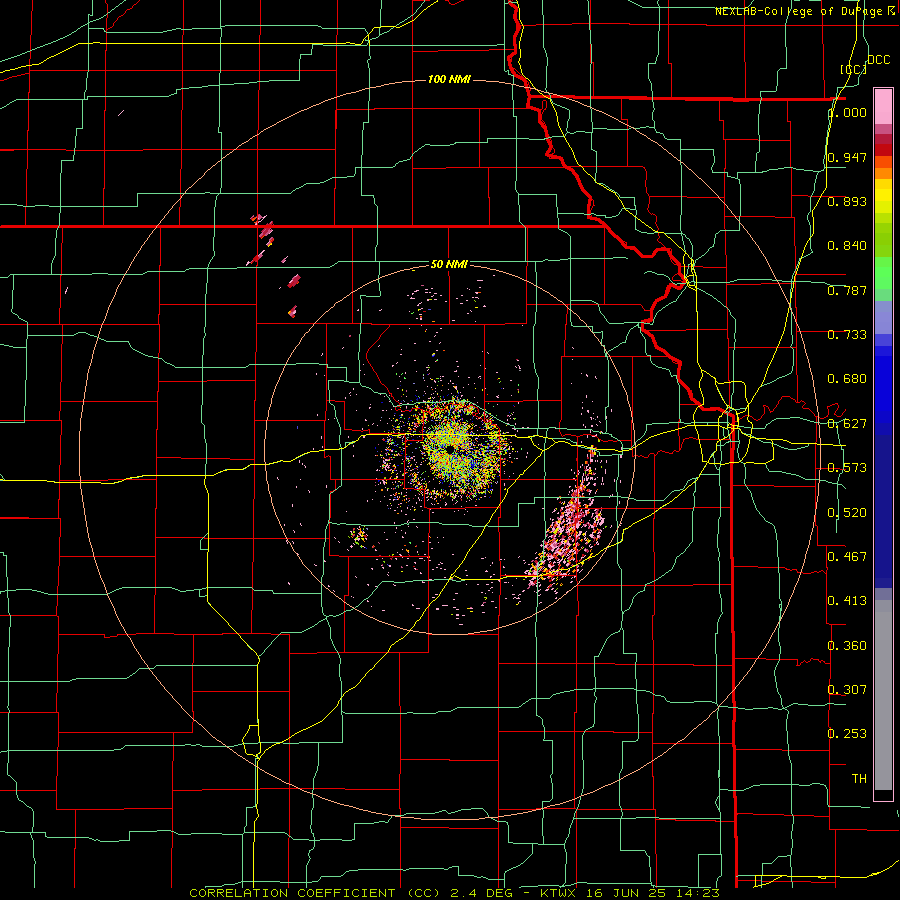Viewport: 900px width, 900px height.
Task: Click the 100 NMI range ring label
Action: click(x=449, y=79)
